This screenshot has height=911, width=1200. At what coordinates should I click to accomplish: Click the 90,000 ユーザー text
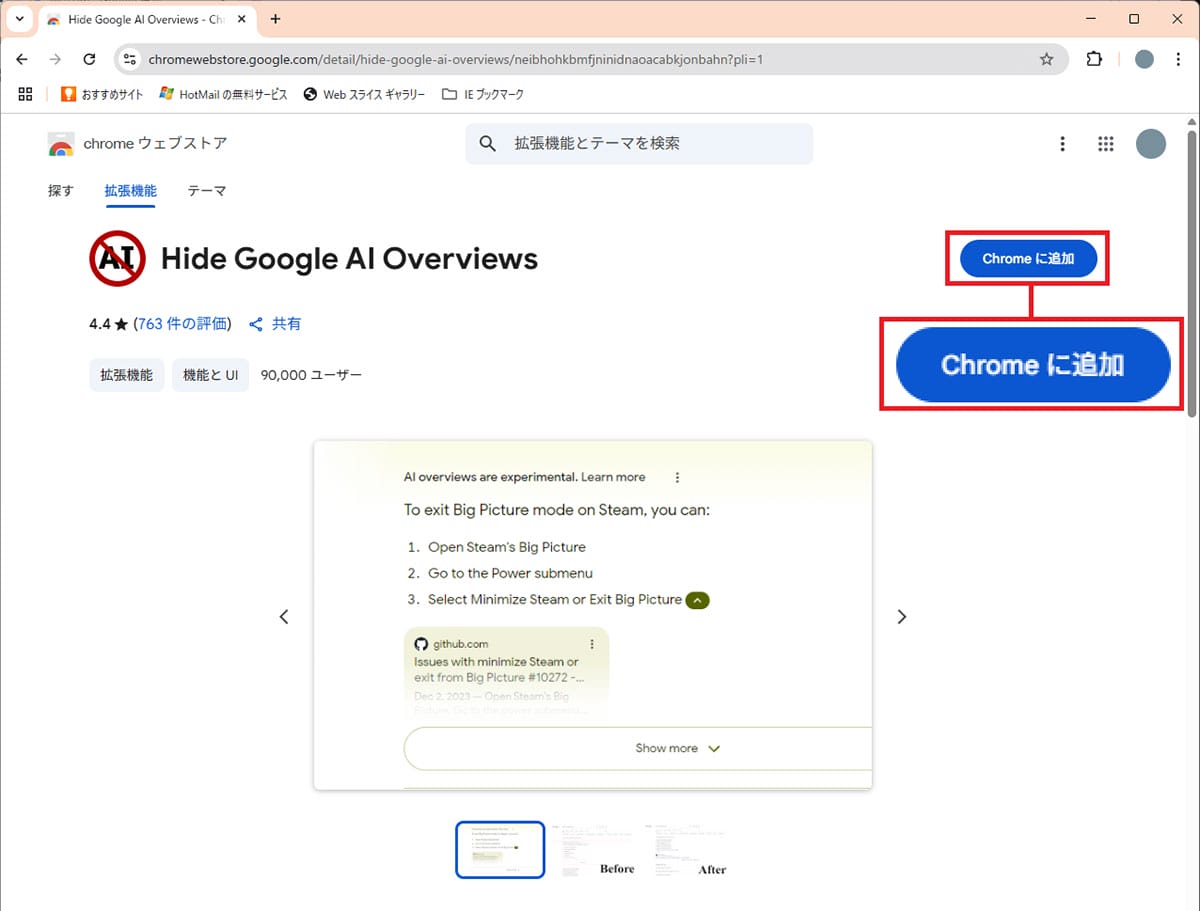311,375
